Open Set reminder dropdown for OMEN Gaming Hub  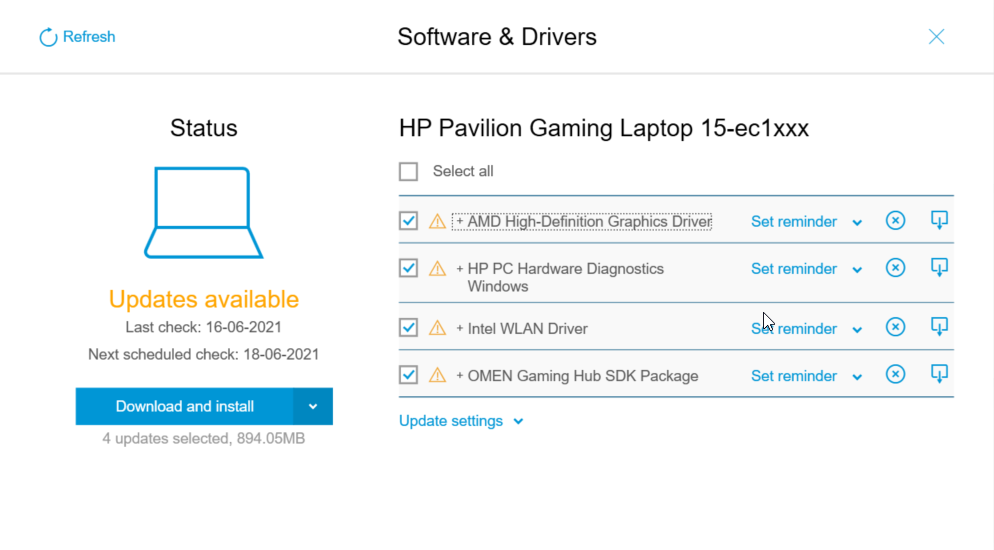(x=857, y=377)
